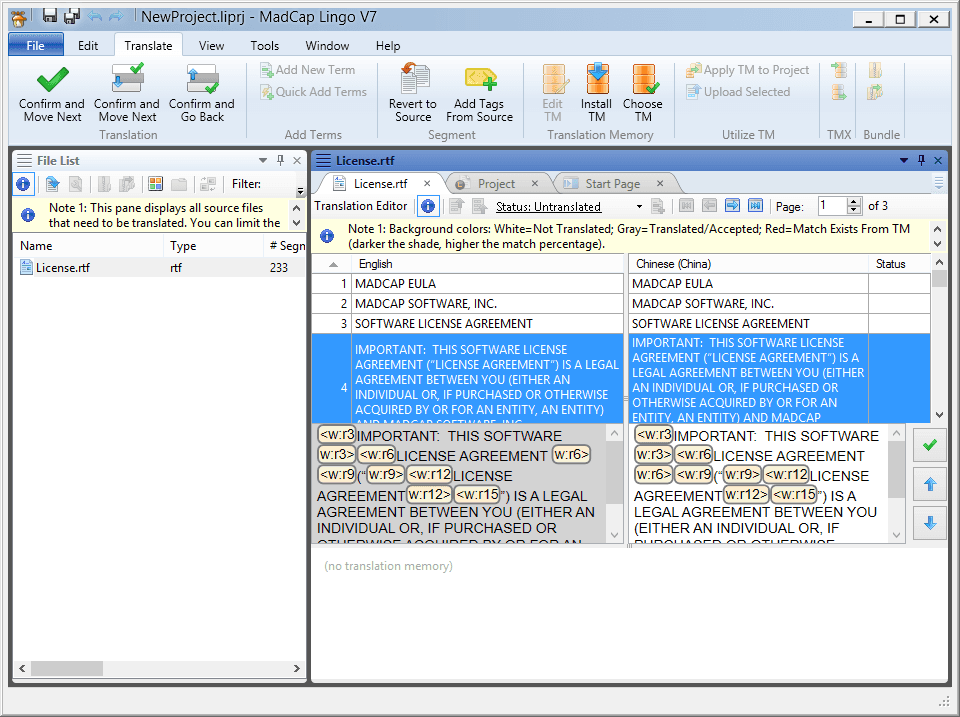Click Filter label in File List toolbar

[246, 184]
